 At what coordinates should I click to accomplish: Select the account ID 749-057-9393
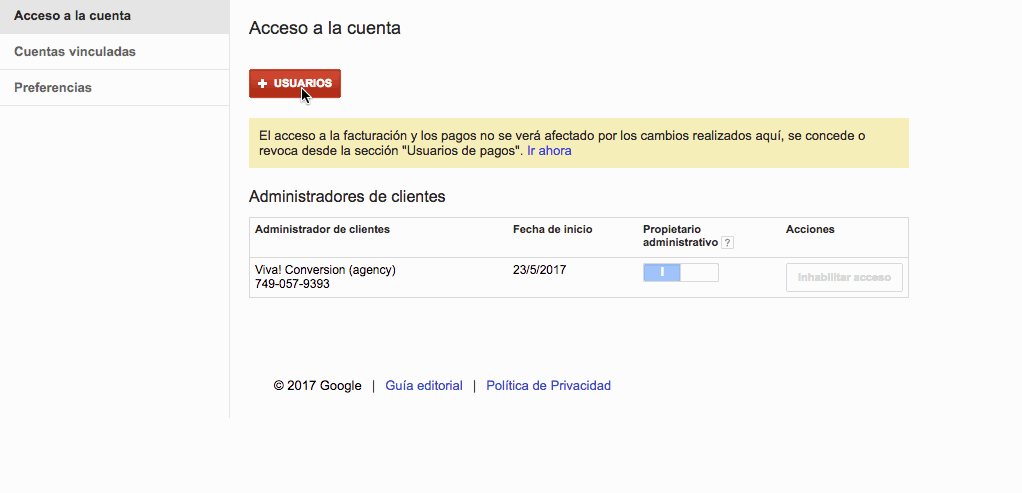click(292, 284)
